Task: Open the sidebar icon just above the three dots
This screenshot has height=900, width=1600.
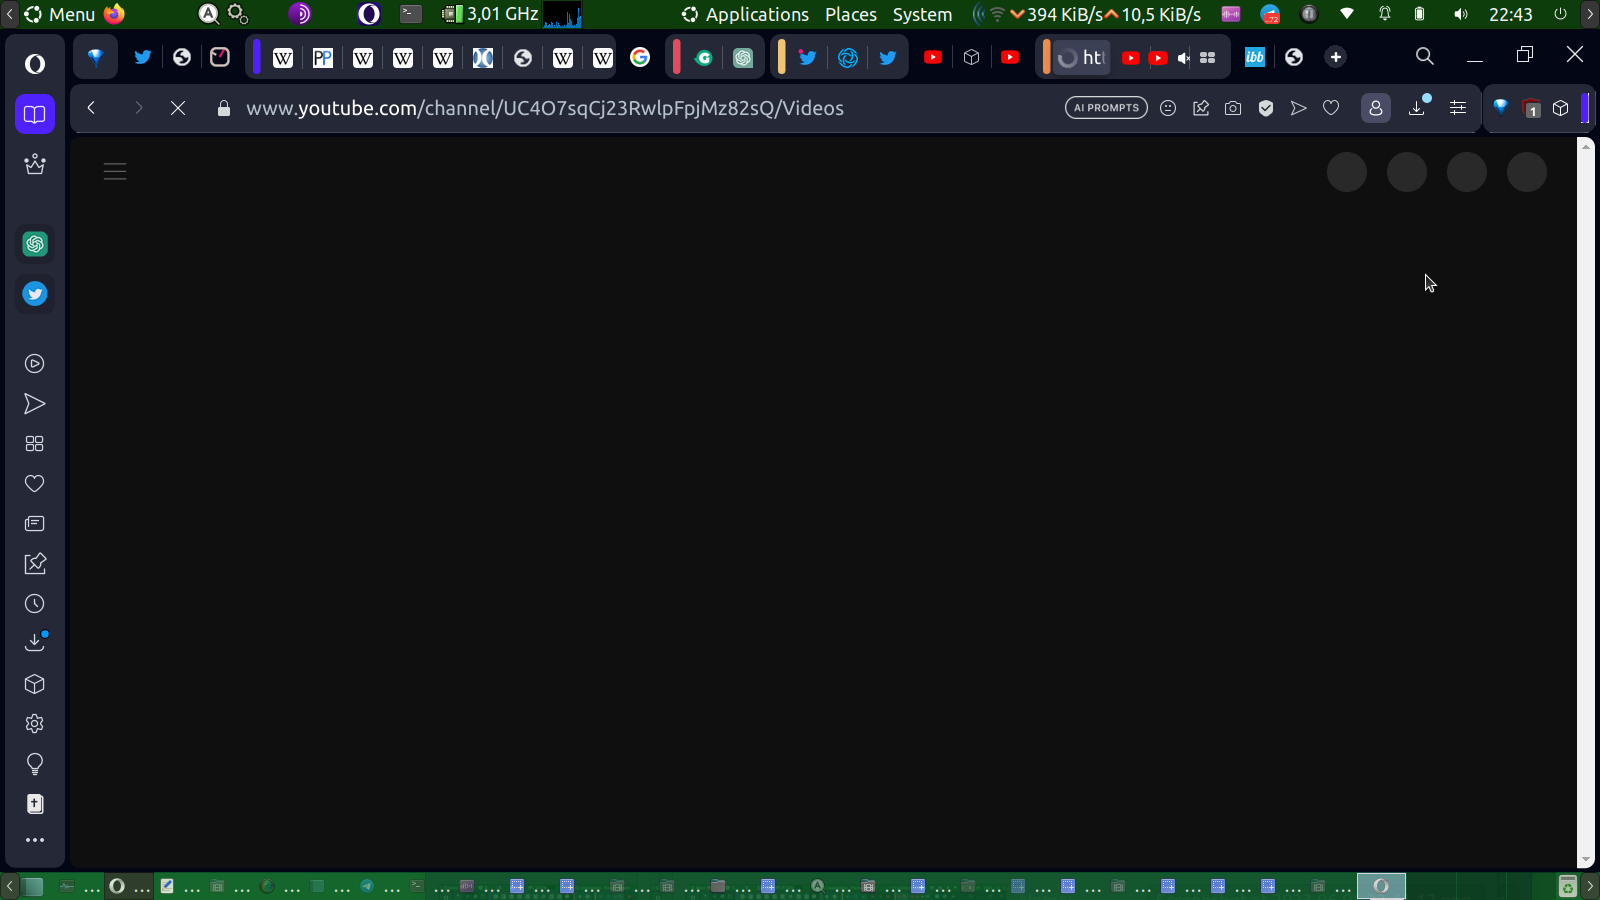Action: 35,804
